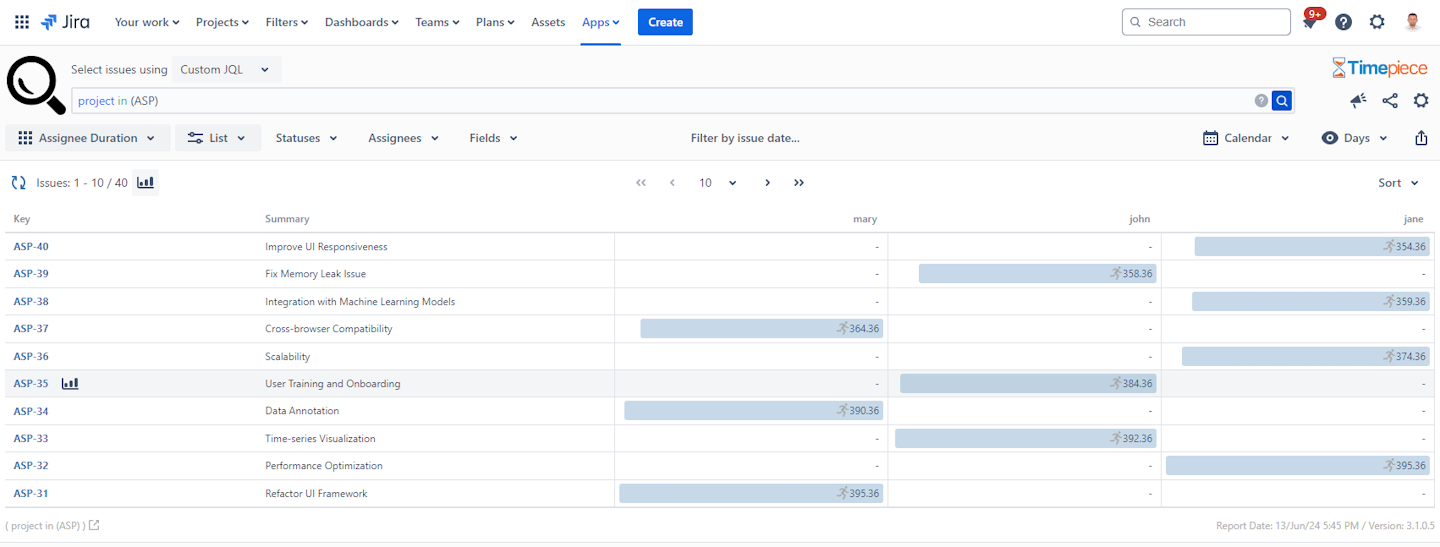Open issue ASP-40
The width and height of the screenshot is (1440, 547).
pyautogui.click(x=31, y=247)
